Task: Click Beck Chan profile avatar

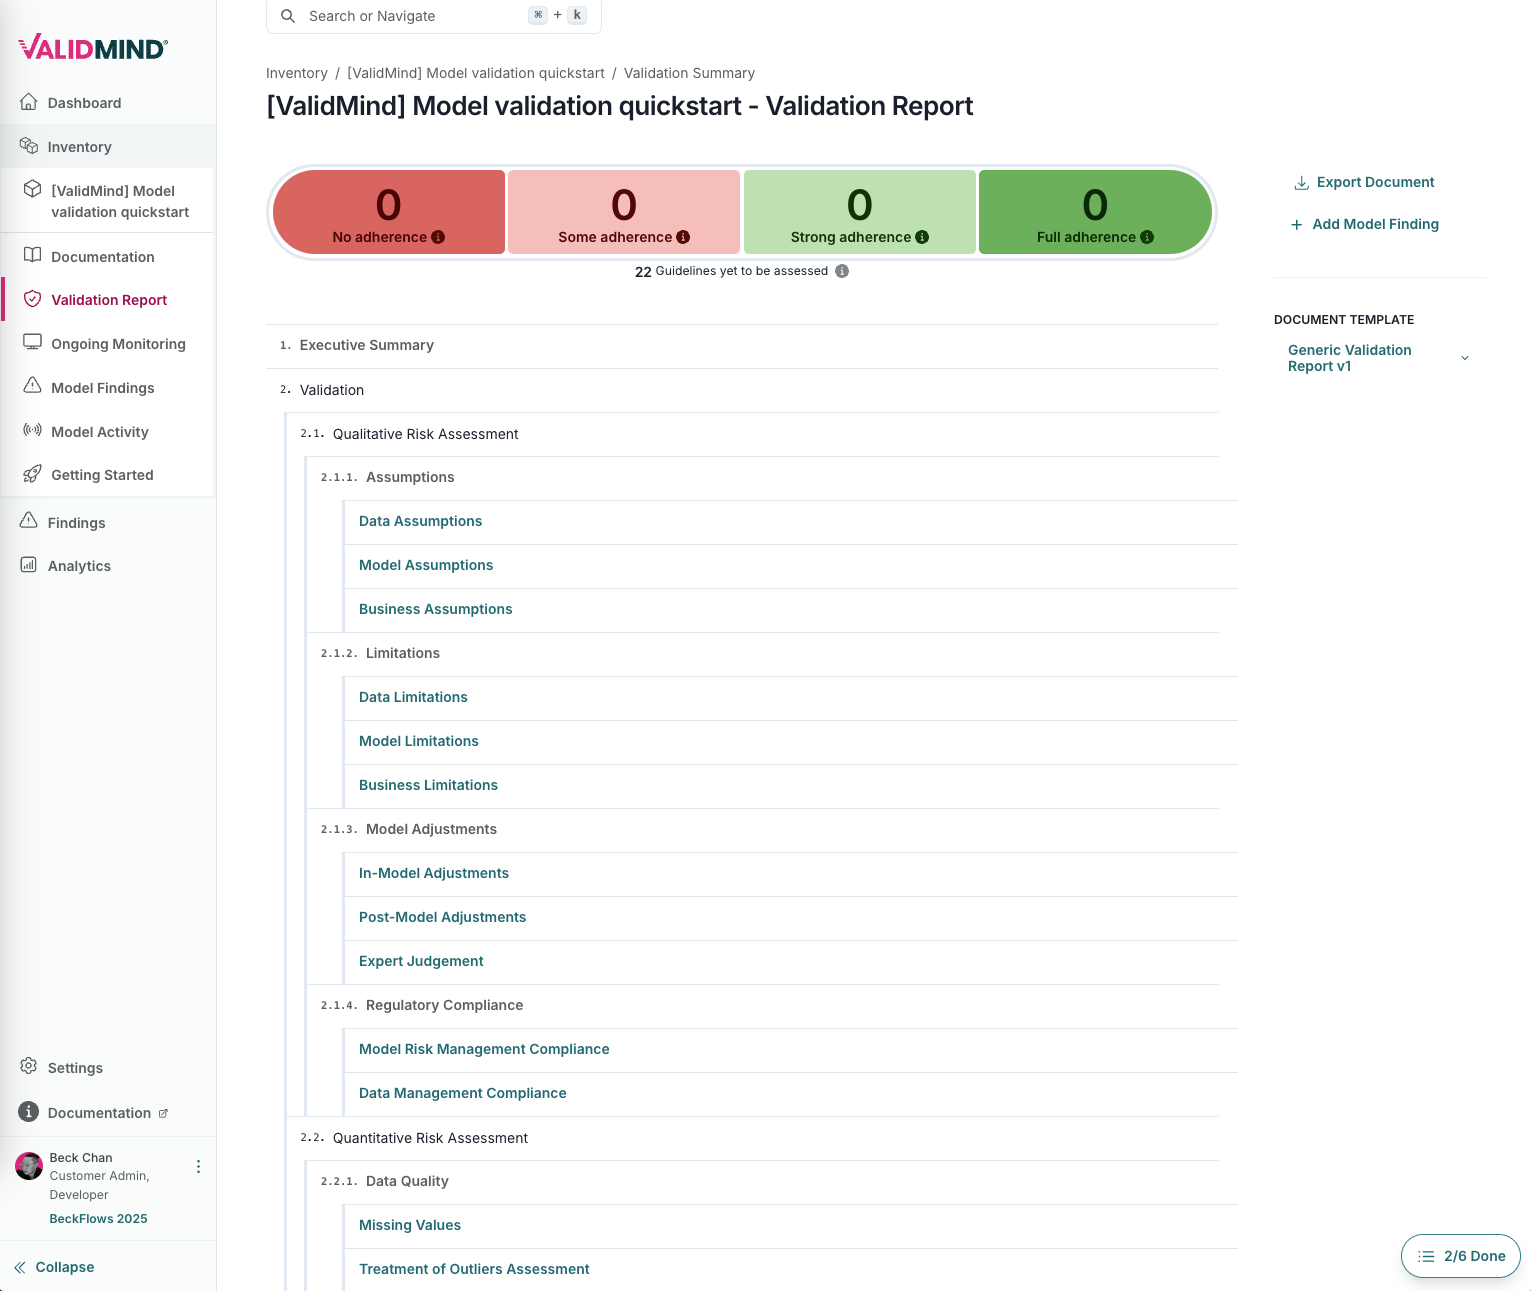Action: pos(29,1166)
